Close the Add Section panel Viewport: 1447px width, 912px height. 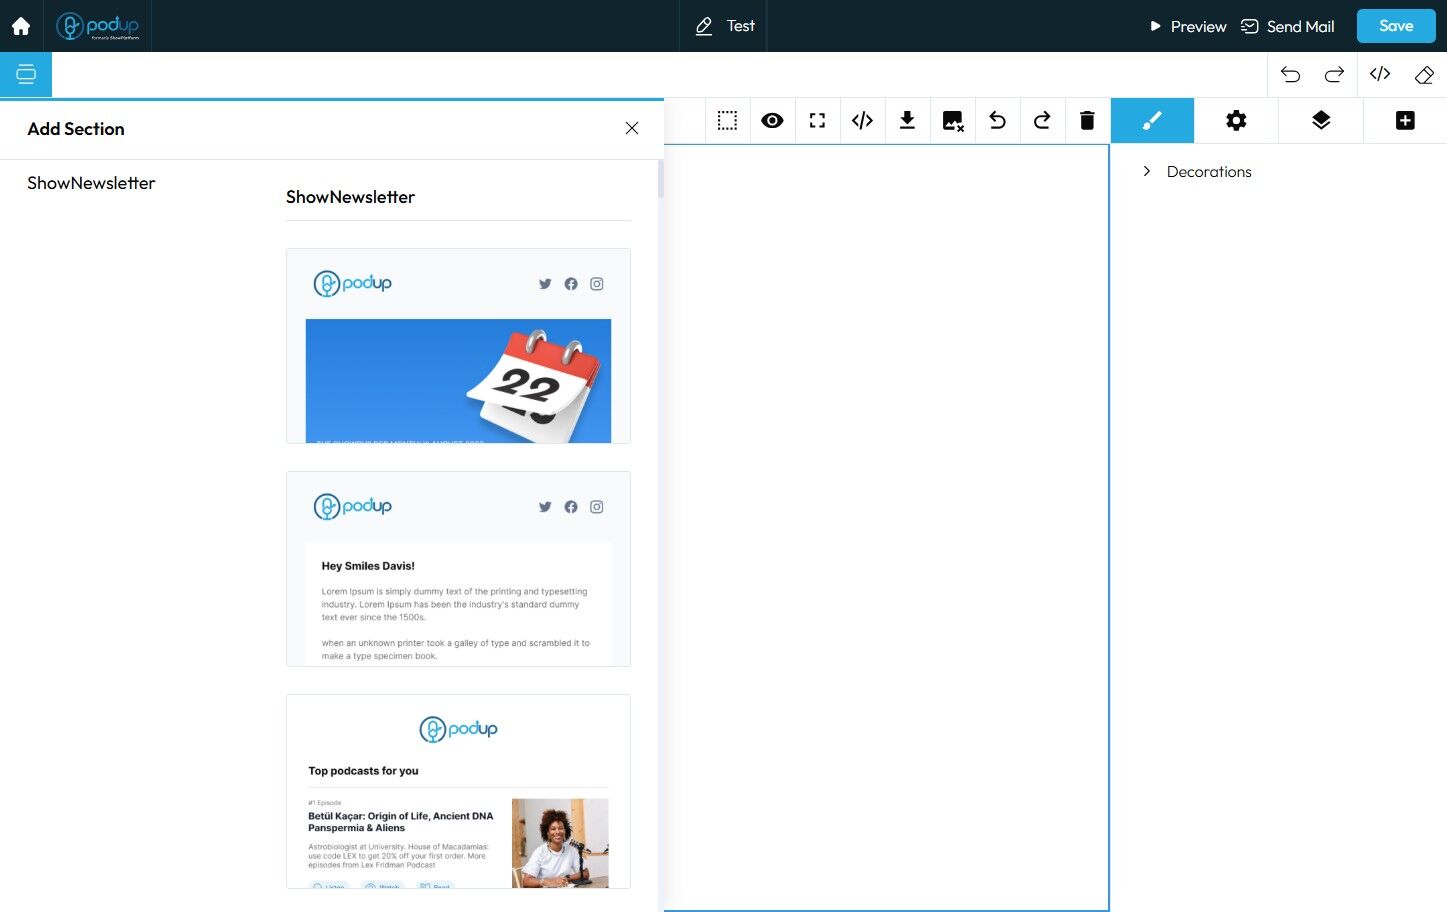(x=632, y=128)
